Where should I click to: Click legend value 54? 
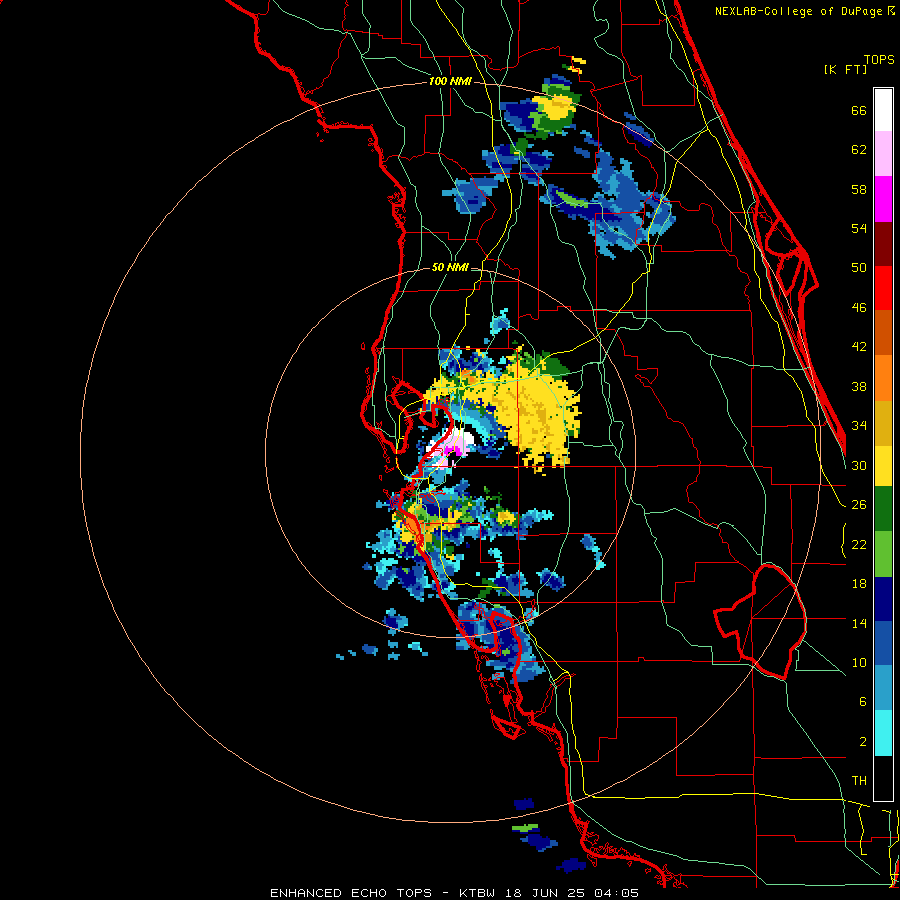tap(859, 228)
